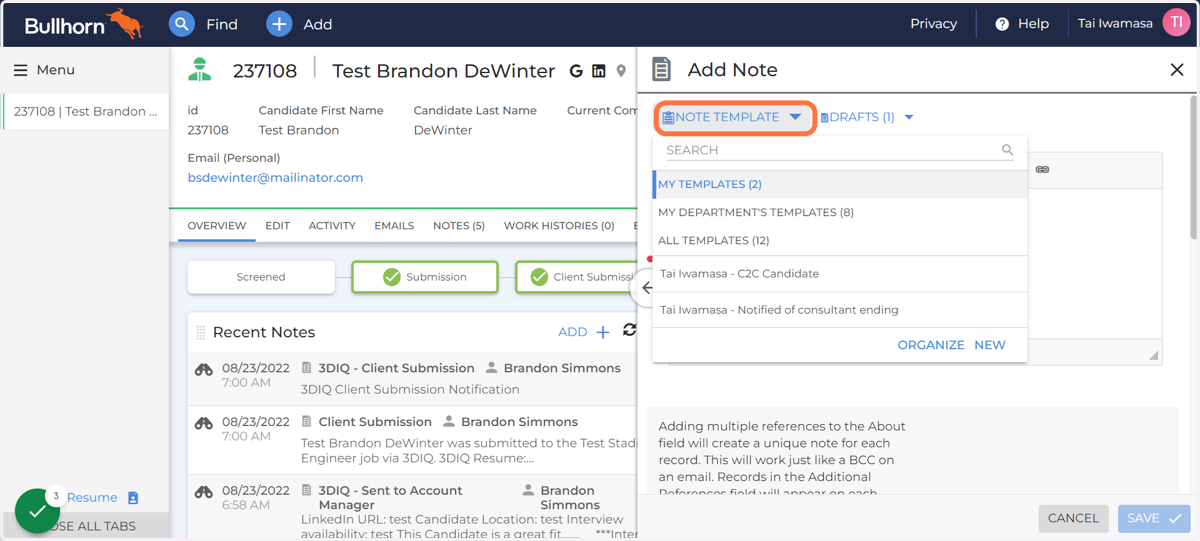This screenshot has width=1200, height=541.
Task: Click the TI user avatar
Action: [1176, 23]
